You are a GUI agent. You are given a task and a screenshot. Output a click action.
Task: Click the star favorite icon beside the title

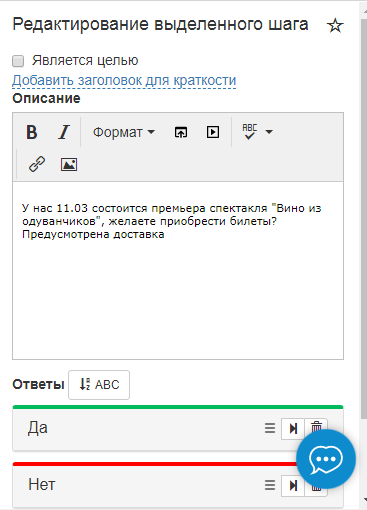(335, 26)
